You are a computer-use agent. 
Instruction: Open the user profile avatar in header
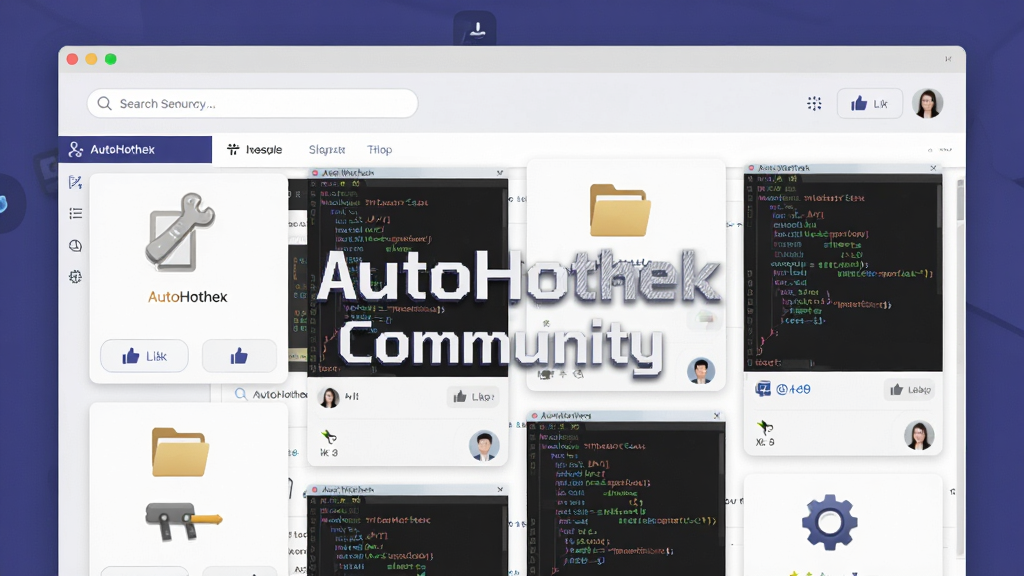(x=927, y=103)
